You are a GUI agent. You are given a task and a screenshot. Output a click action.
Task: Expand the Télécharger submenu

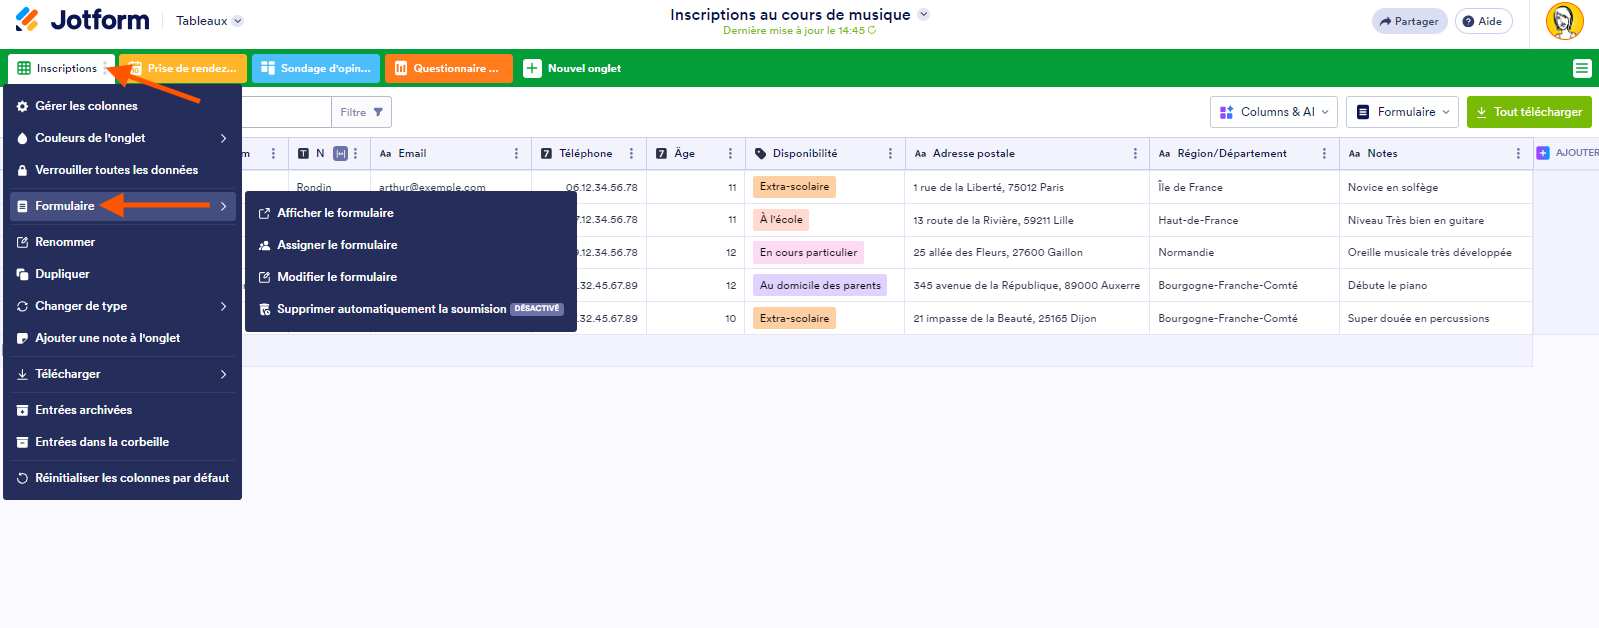(122, 374)
